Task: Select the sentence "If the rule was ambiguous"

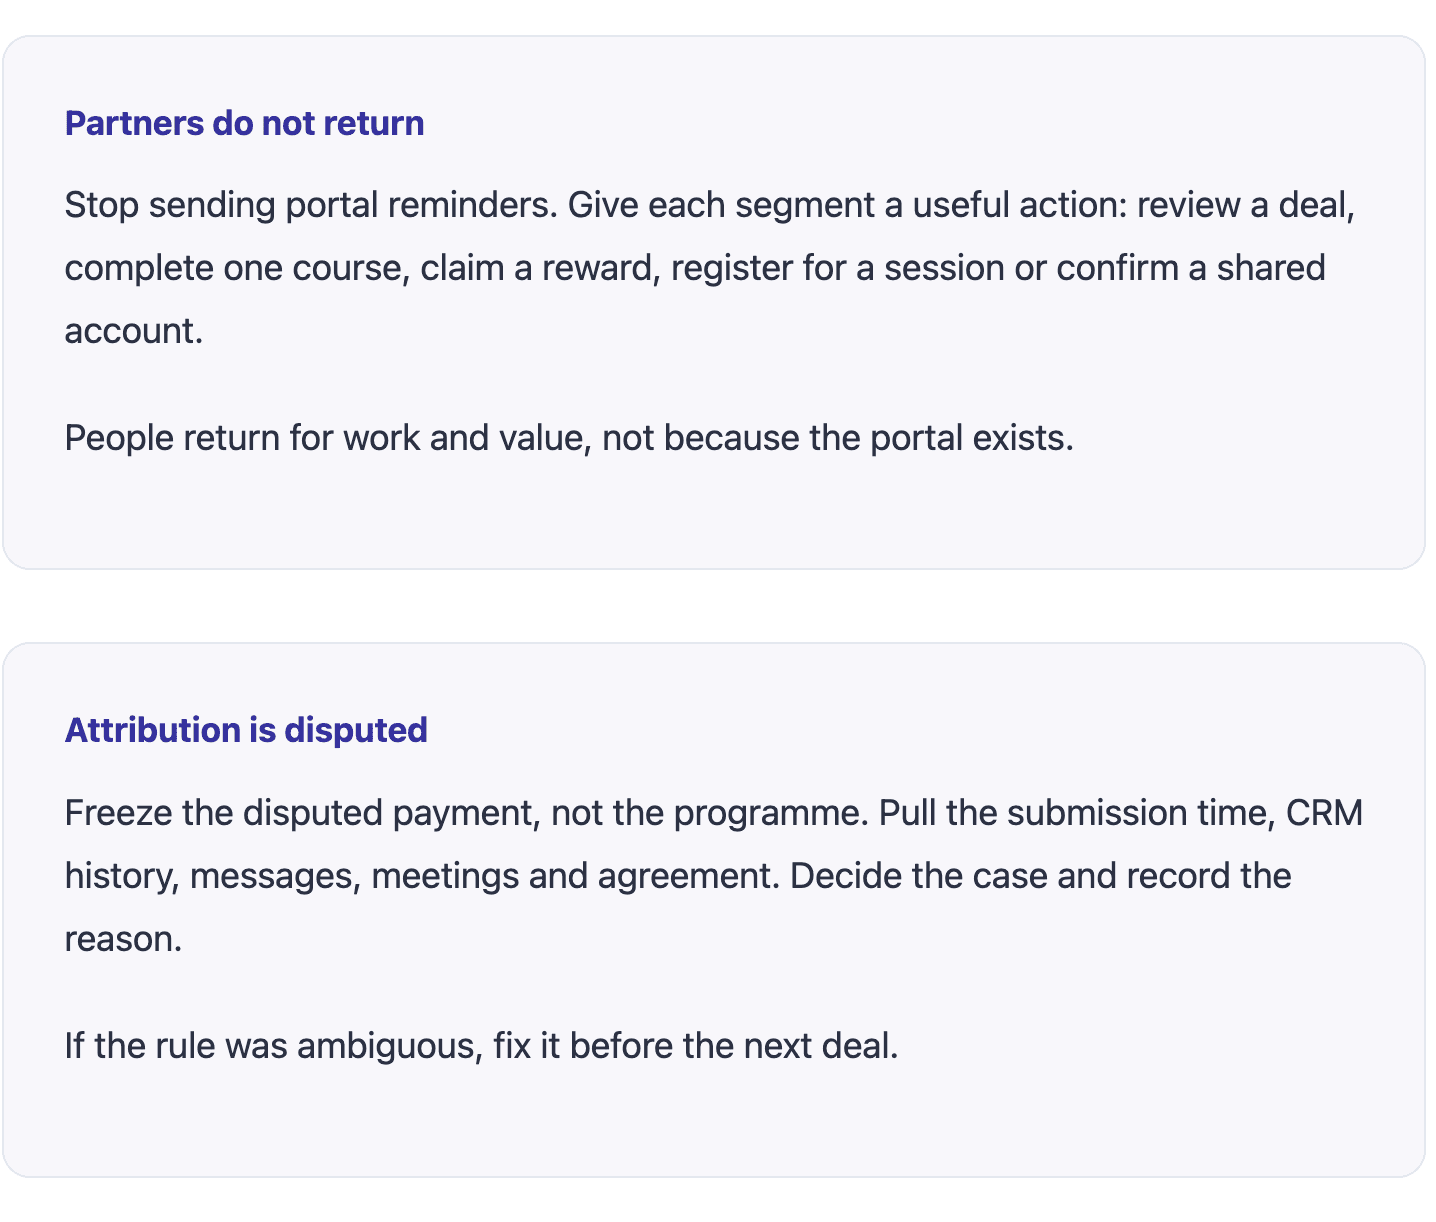Action: click(482, 1047)
